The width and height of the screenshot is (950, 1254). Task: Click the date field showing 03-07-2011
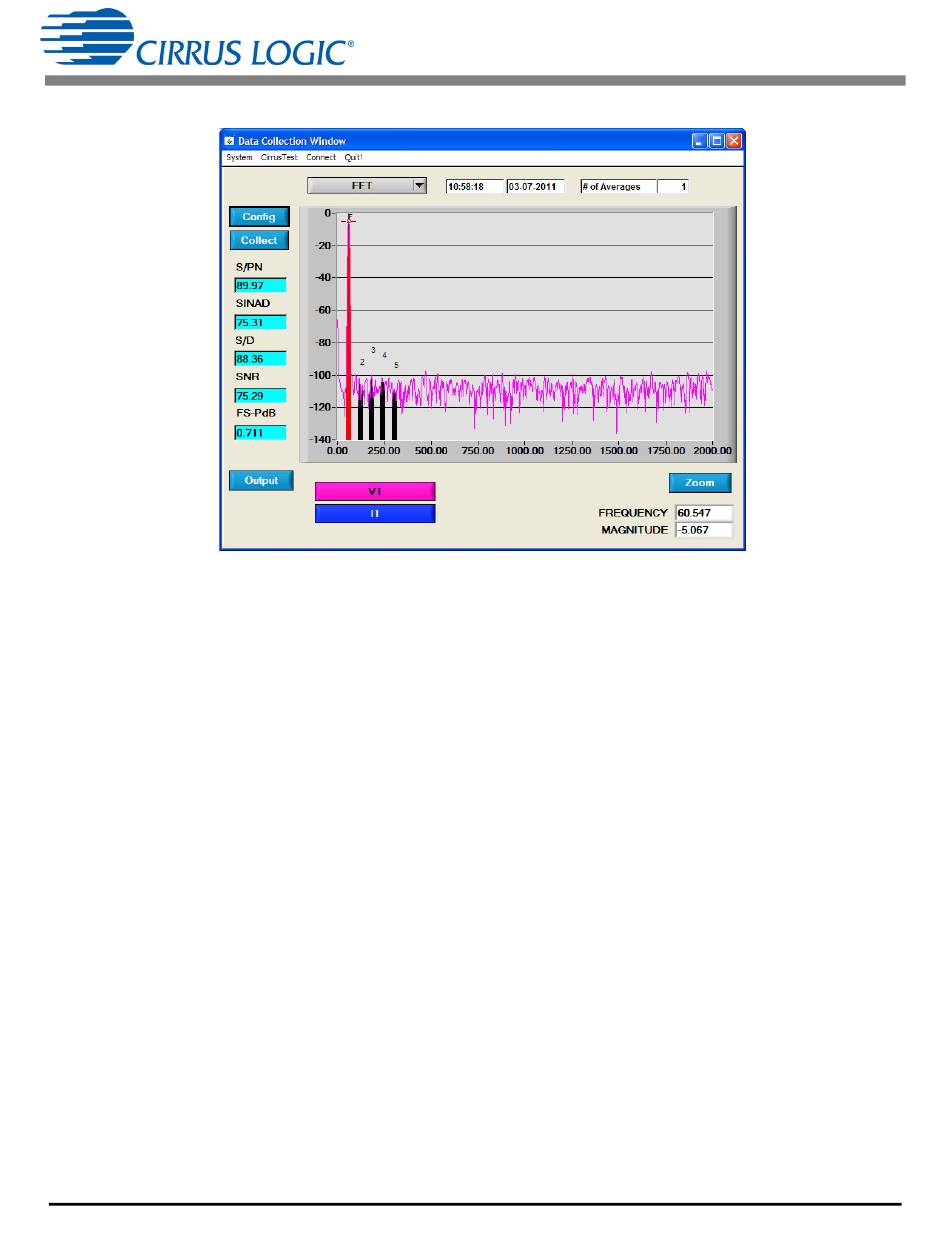click(535, 186)
